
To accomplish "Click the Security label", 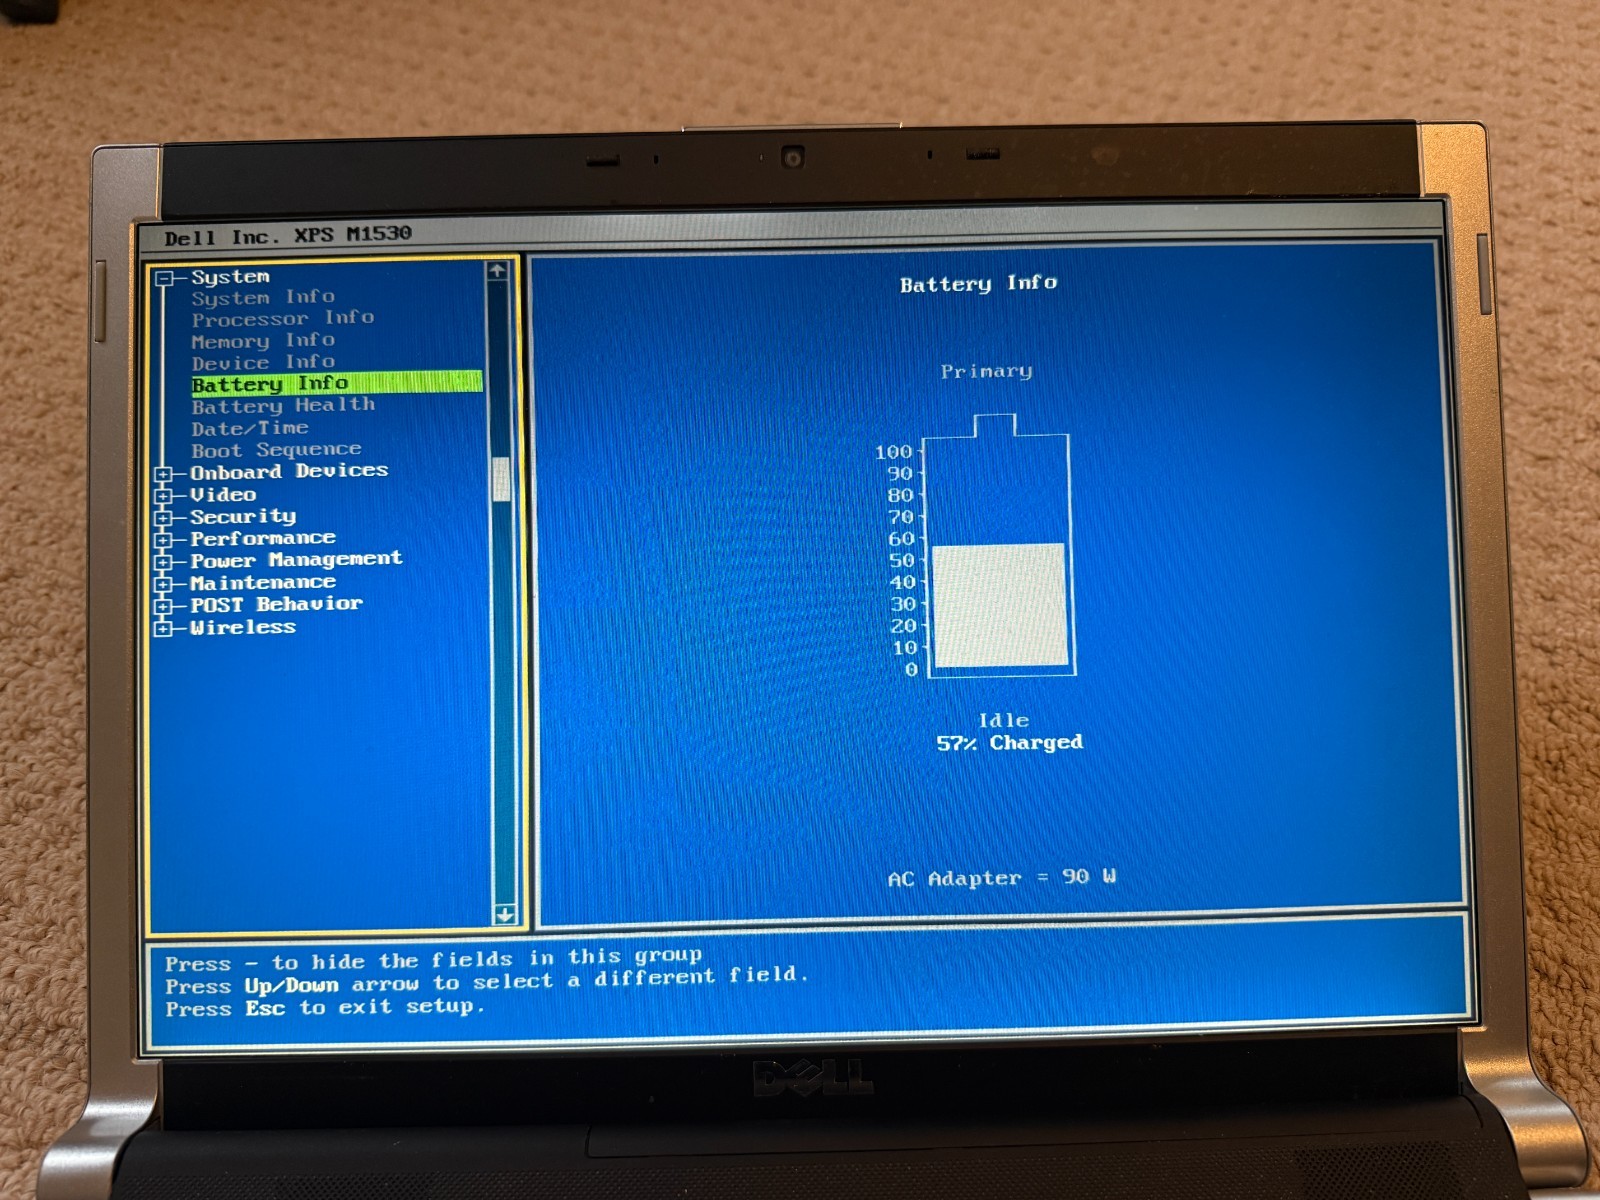I will click(x=243, y=517).
